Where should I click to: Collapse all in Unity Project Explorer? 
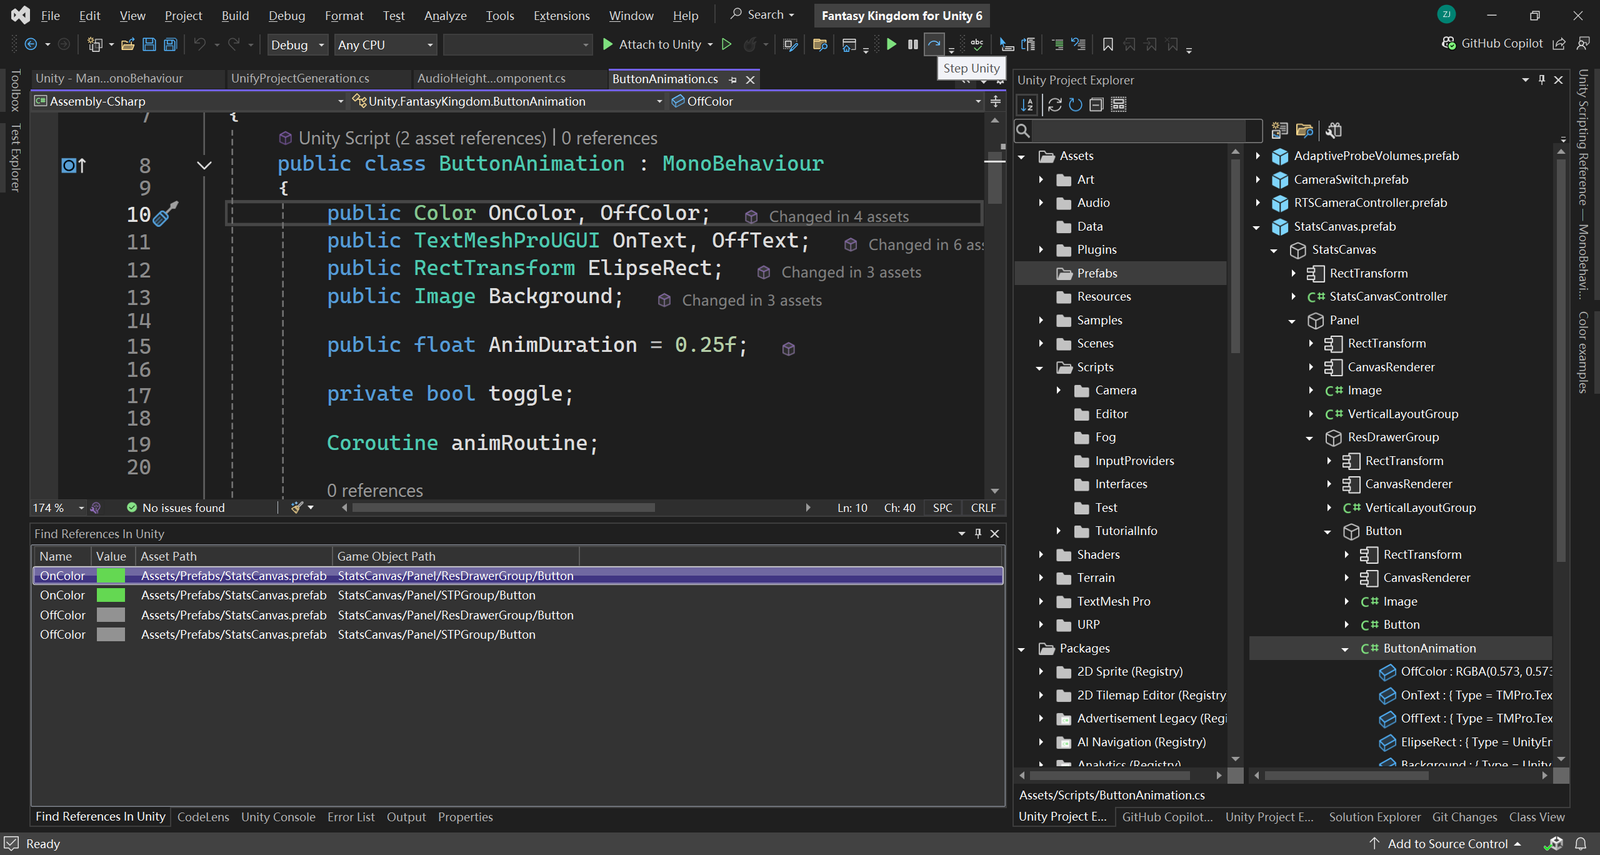[1096, 104]
